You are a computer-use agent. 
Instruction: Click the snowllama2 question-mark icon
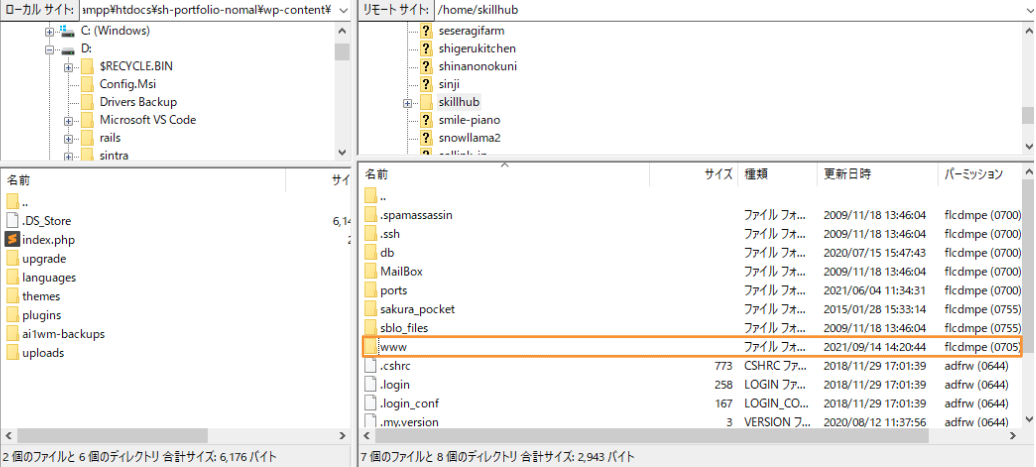click(426, 137)
